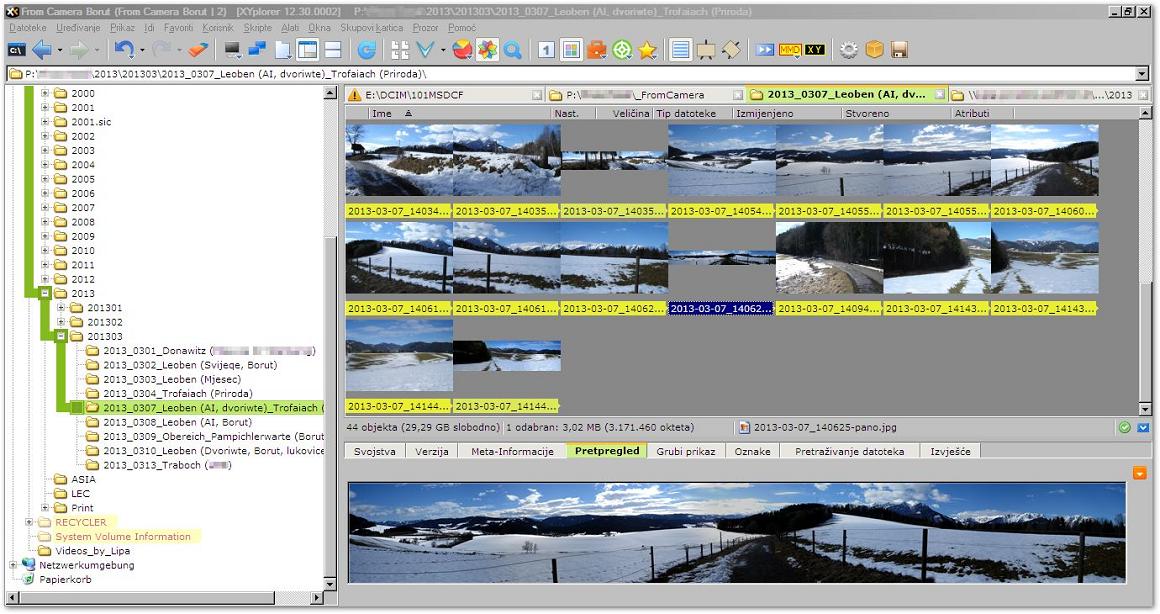Viewport: 1160px width, 614px height.
Task: Open the gear Configuration icon
Action: point(848,49)
